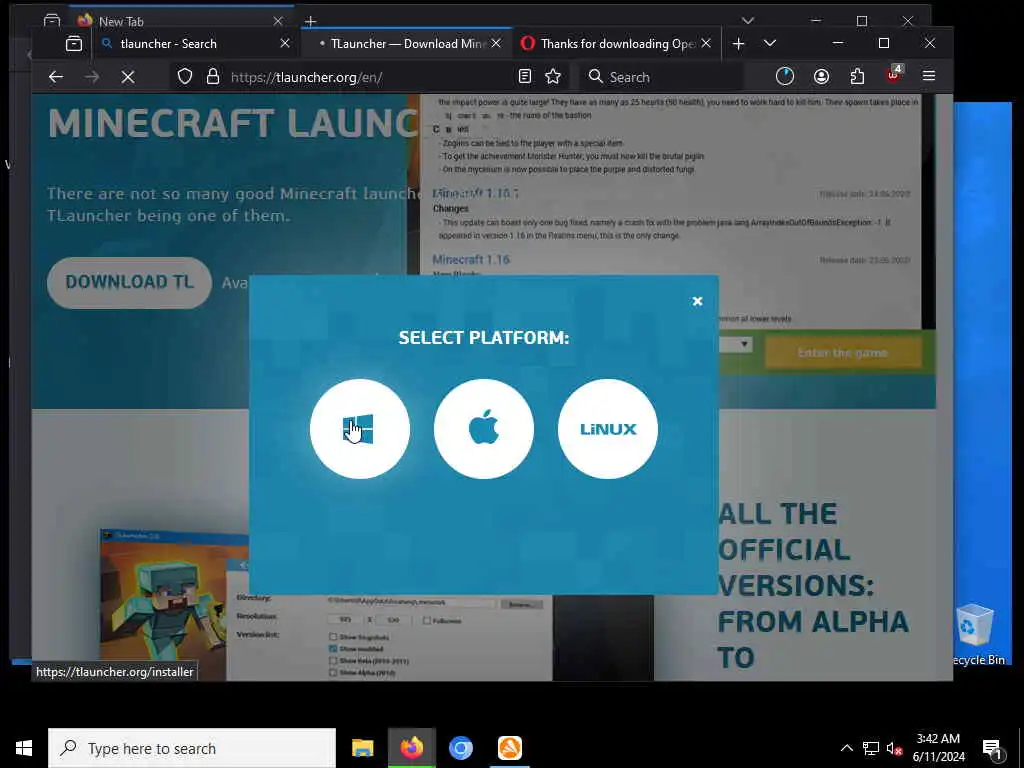
Task: Open the Windows Start menu
Action: 24,748
